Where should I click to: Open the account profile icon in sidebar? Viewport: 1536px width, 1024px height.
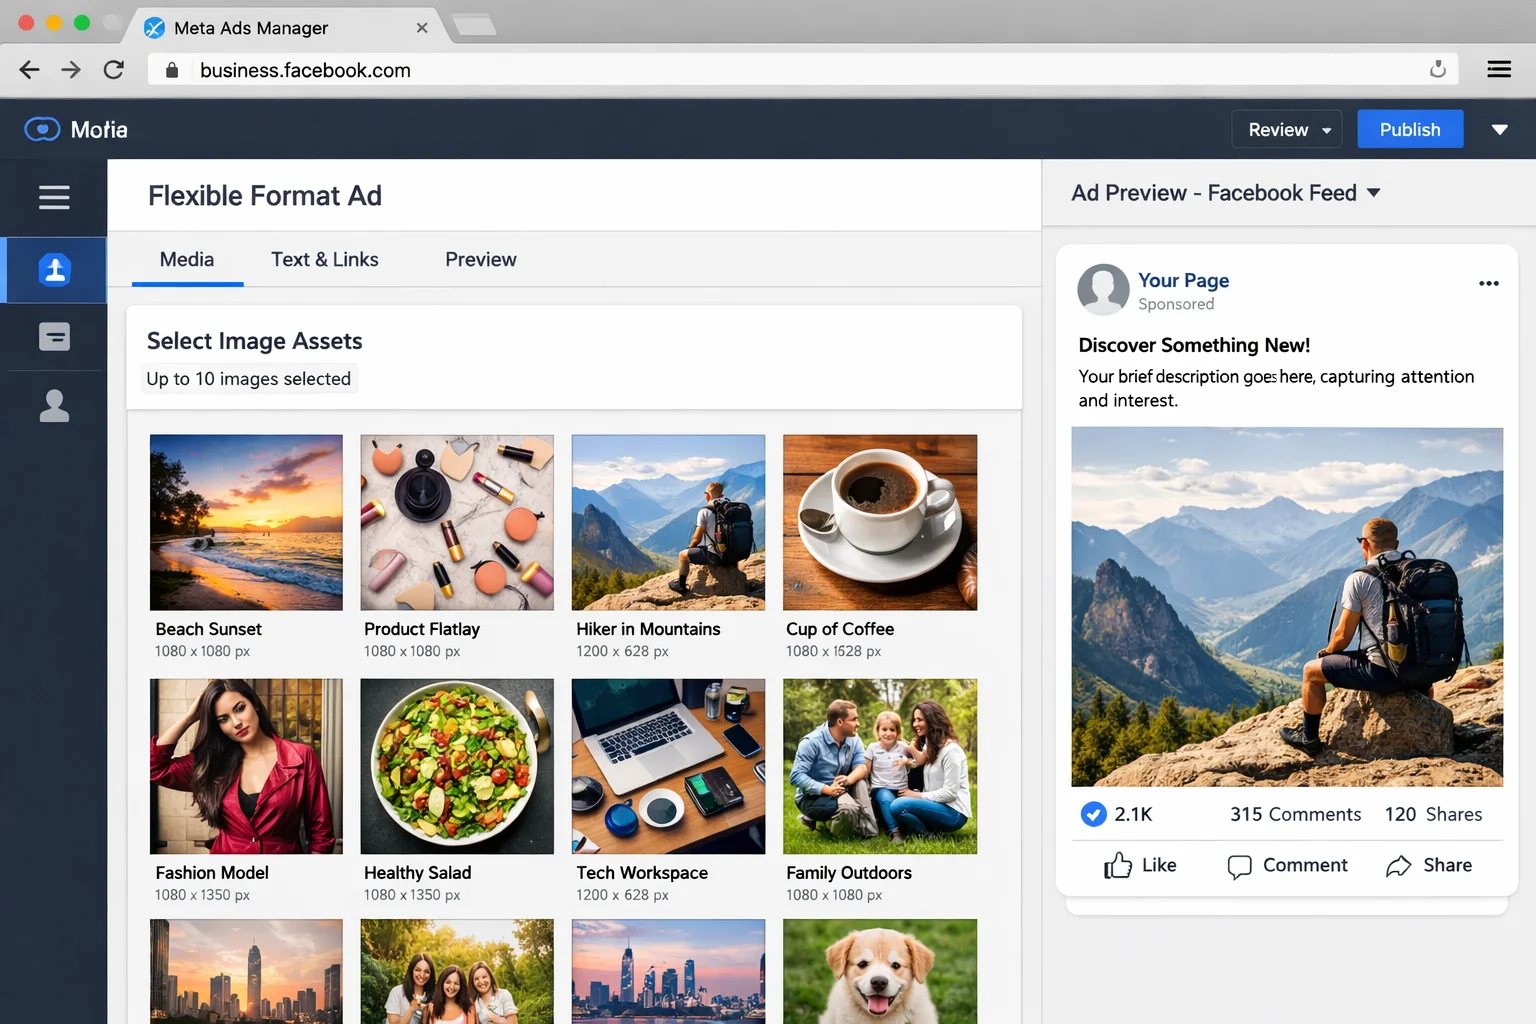pyautogui.click(x=54, y=405)
